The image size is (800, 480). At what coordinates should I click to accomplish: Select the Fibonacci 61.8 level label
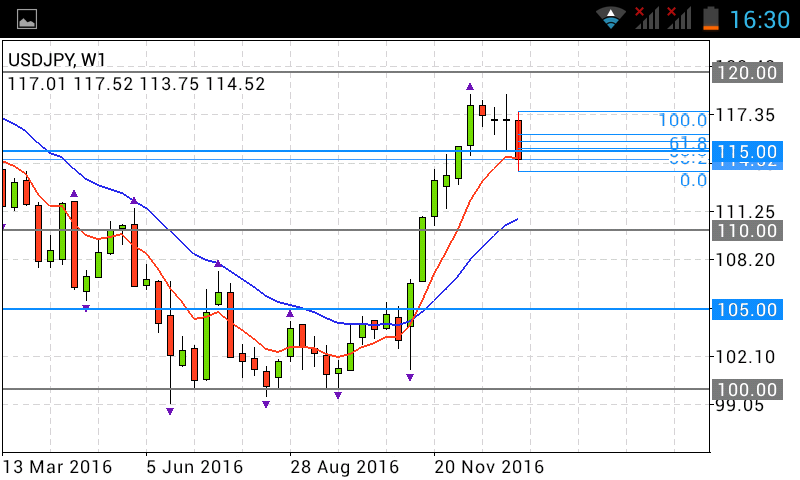click(x=688, y=142)
